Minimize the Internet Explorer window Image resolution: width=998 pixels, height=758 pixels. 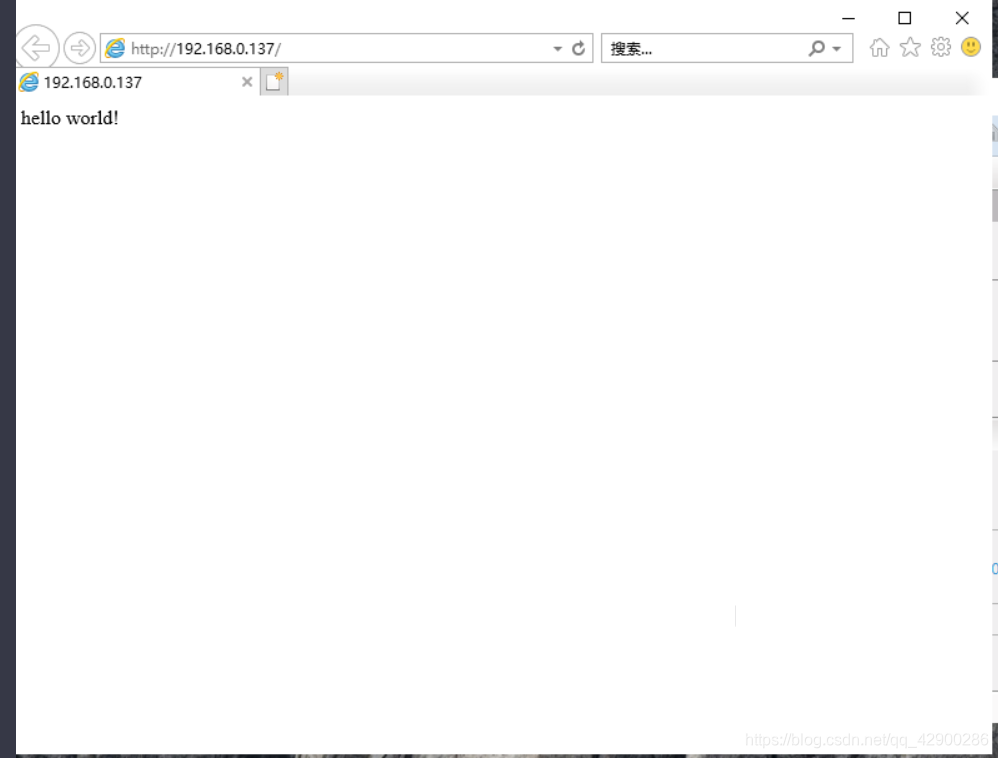click(x=848, y=18)
